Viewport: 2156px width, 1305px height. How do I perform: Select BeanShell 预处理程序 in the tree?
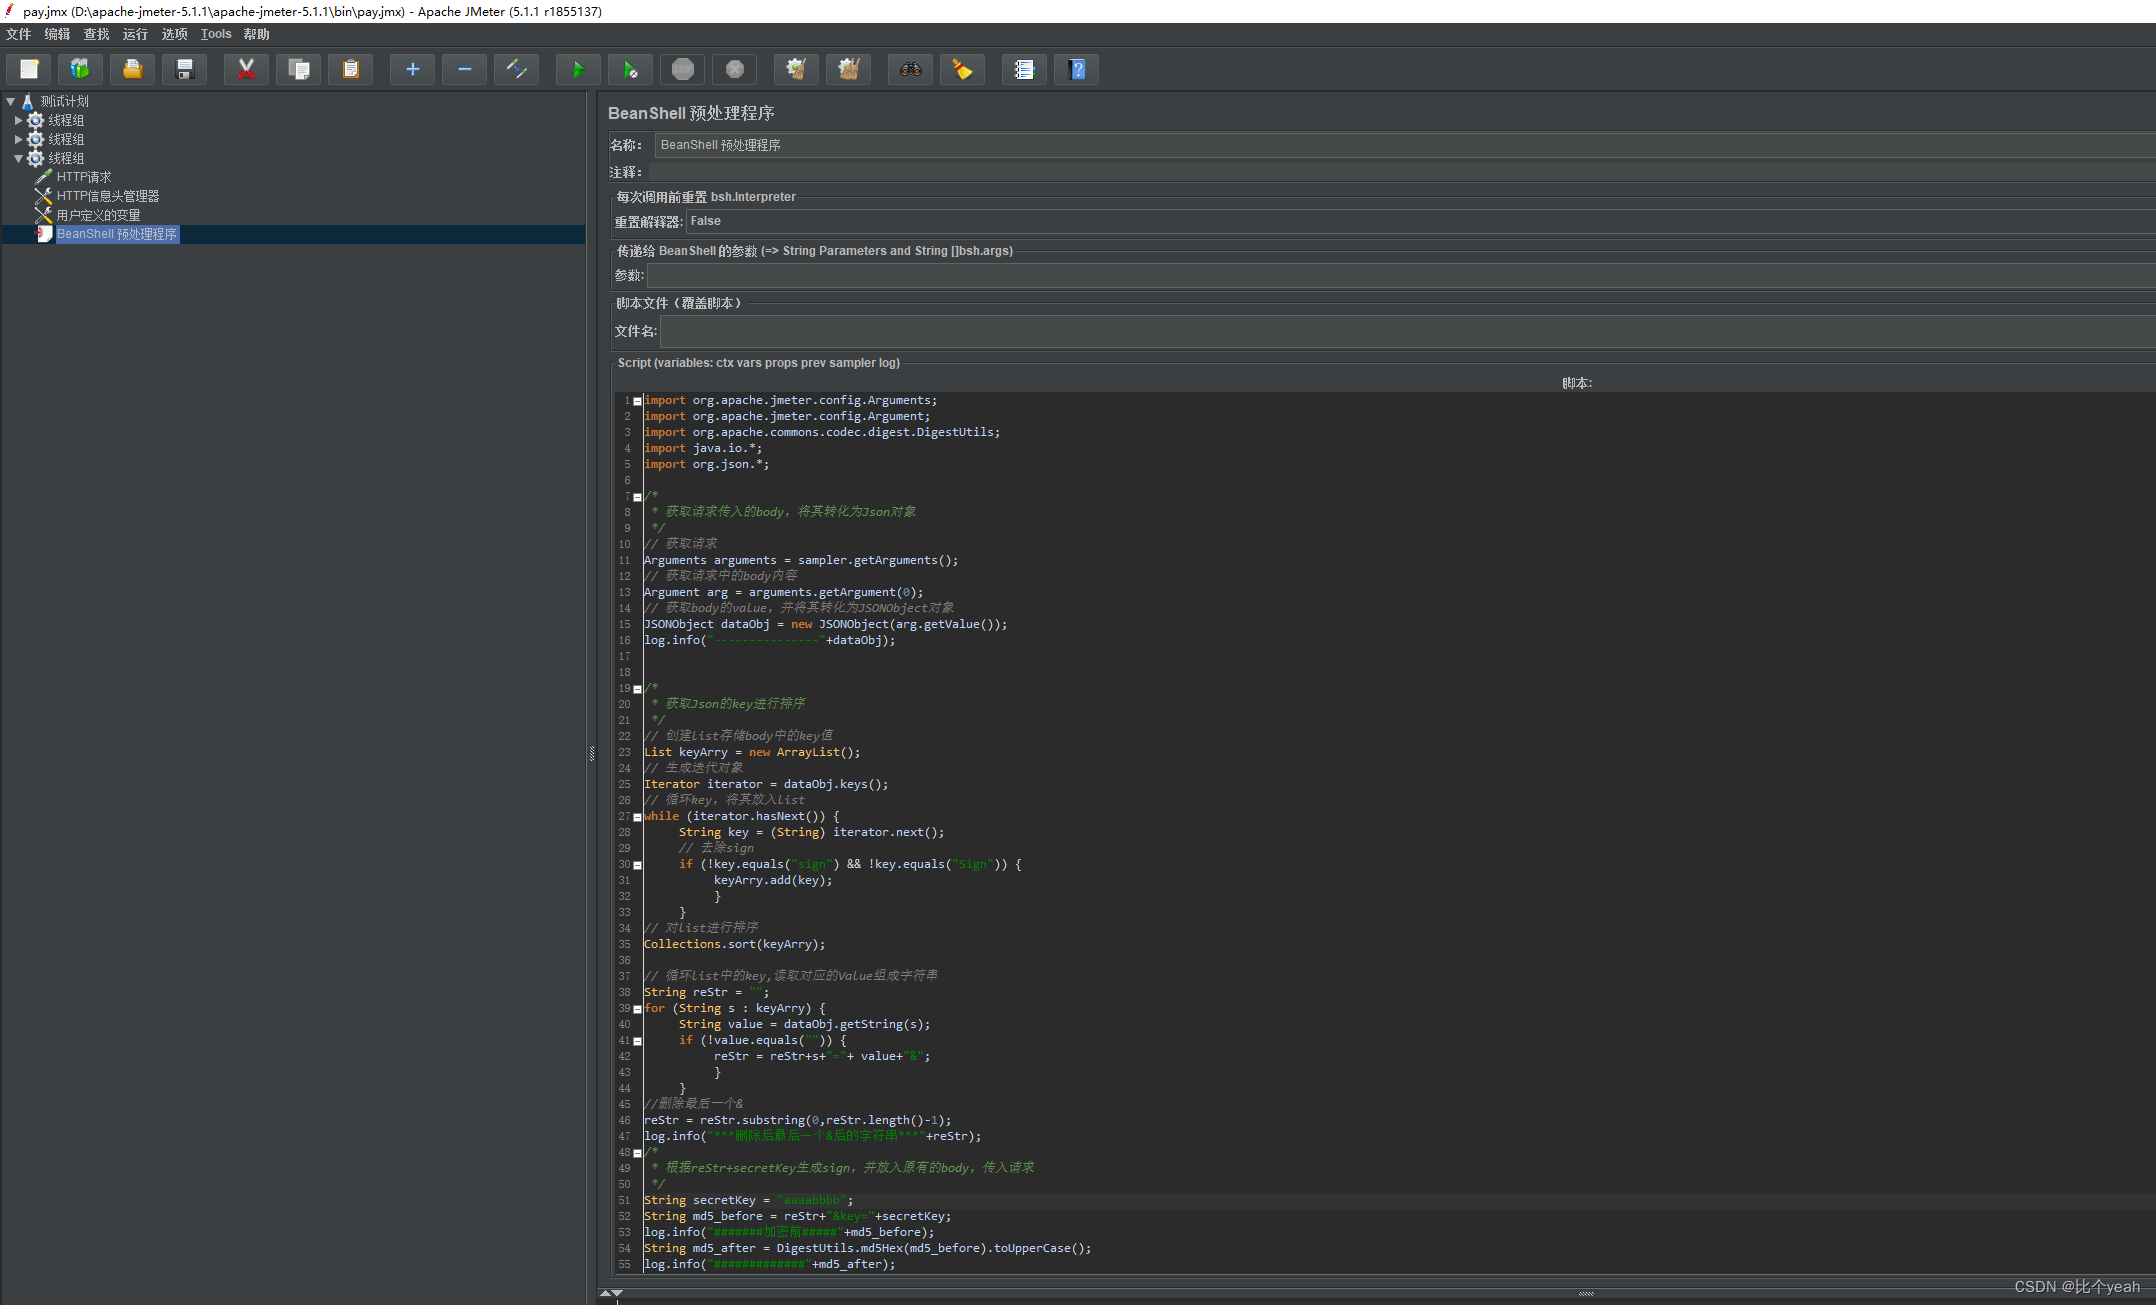coord(117,234)
